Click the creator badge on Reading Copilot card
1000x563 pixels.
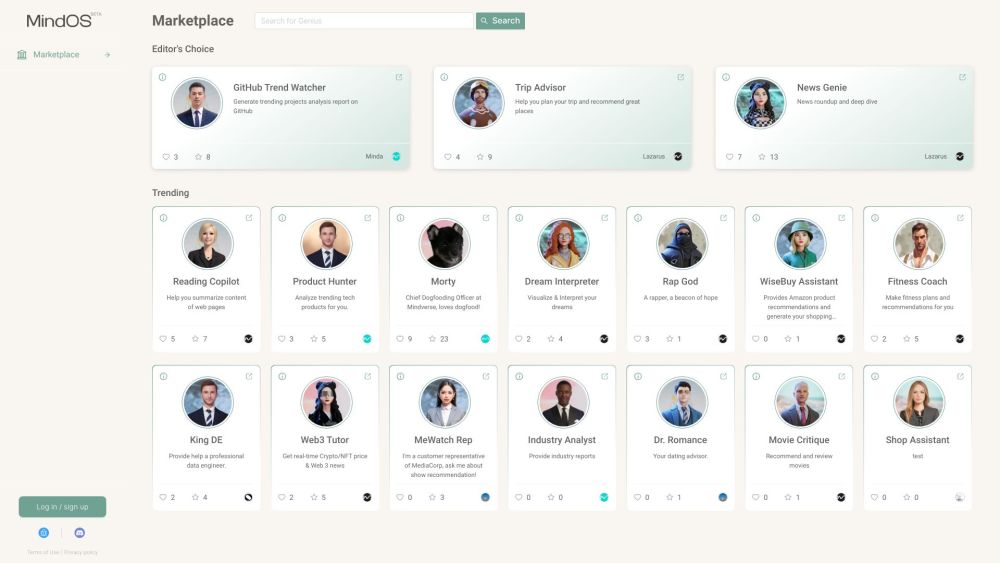248,339
